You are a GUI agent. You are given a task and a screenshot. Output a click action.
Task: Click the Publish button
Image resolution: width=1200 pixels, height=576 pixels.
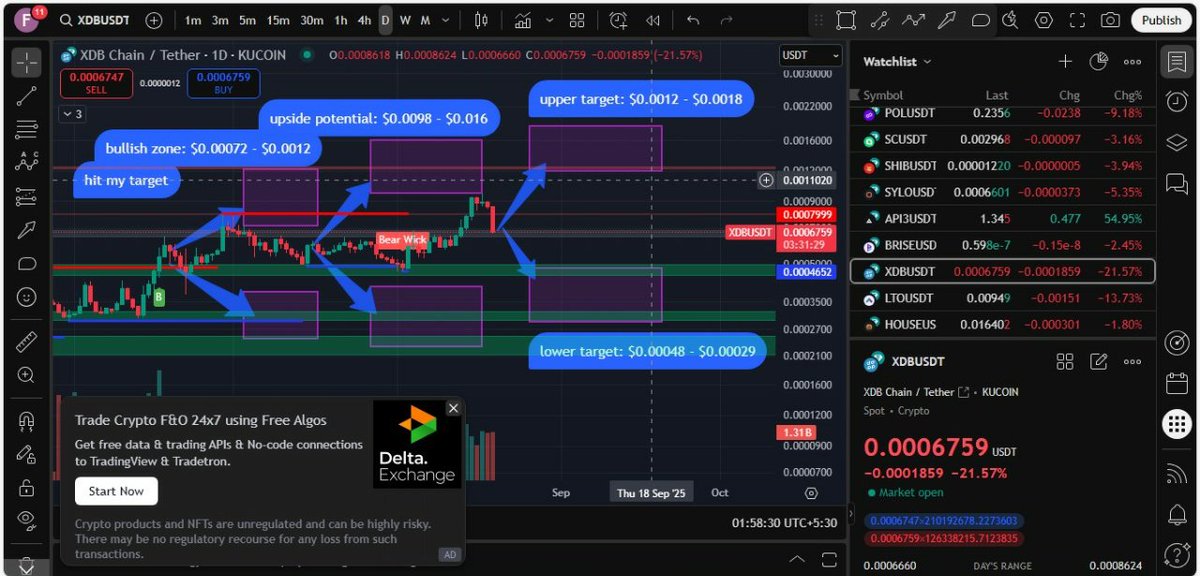1161,20
